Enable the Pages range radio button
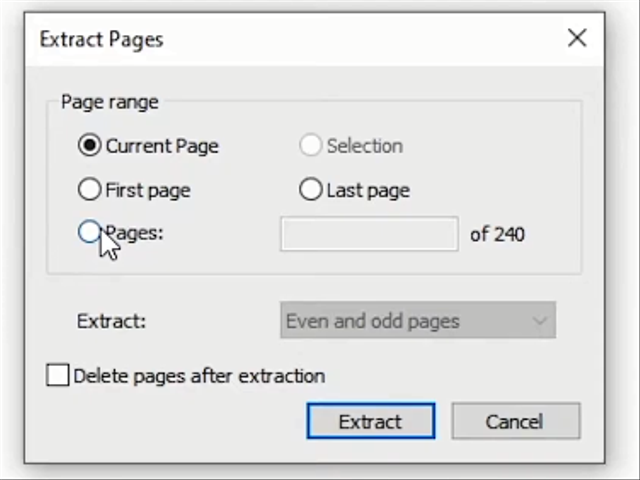This screenshot has width=640, height=480. point(89,233)
